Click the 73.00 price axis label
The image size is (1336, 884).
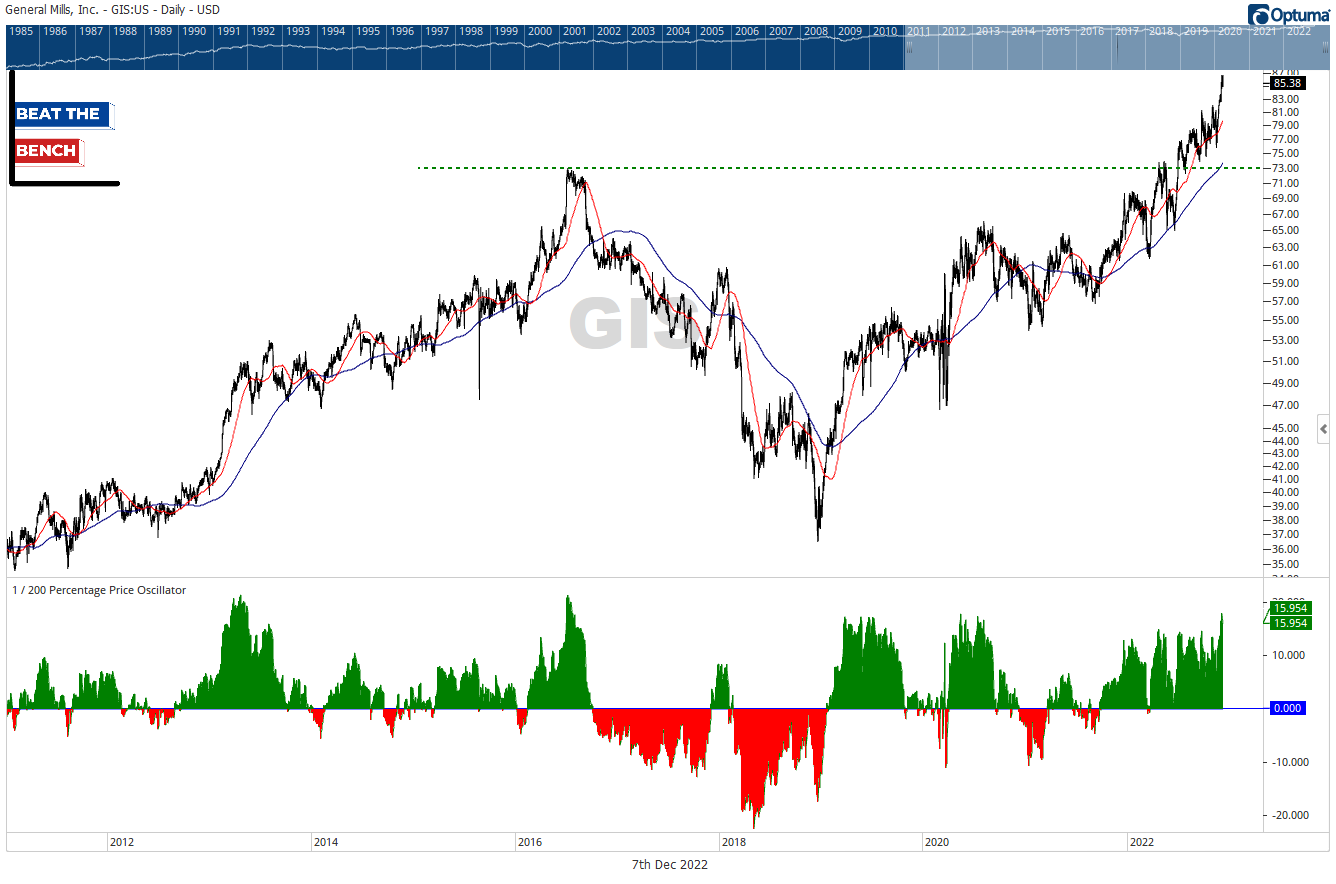pyautogui.click(x=1285, y=168)
